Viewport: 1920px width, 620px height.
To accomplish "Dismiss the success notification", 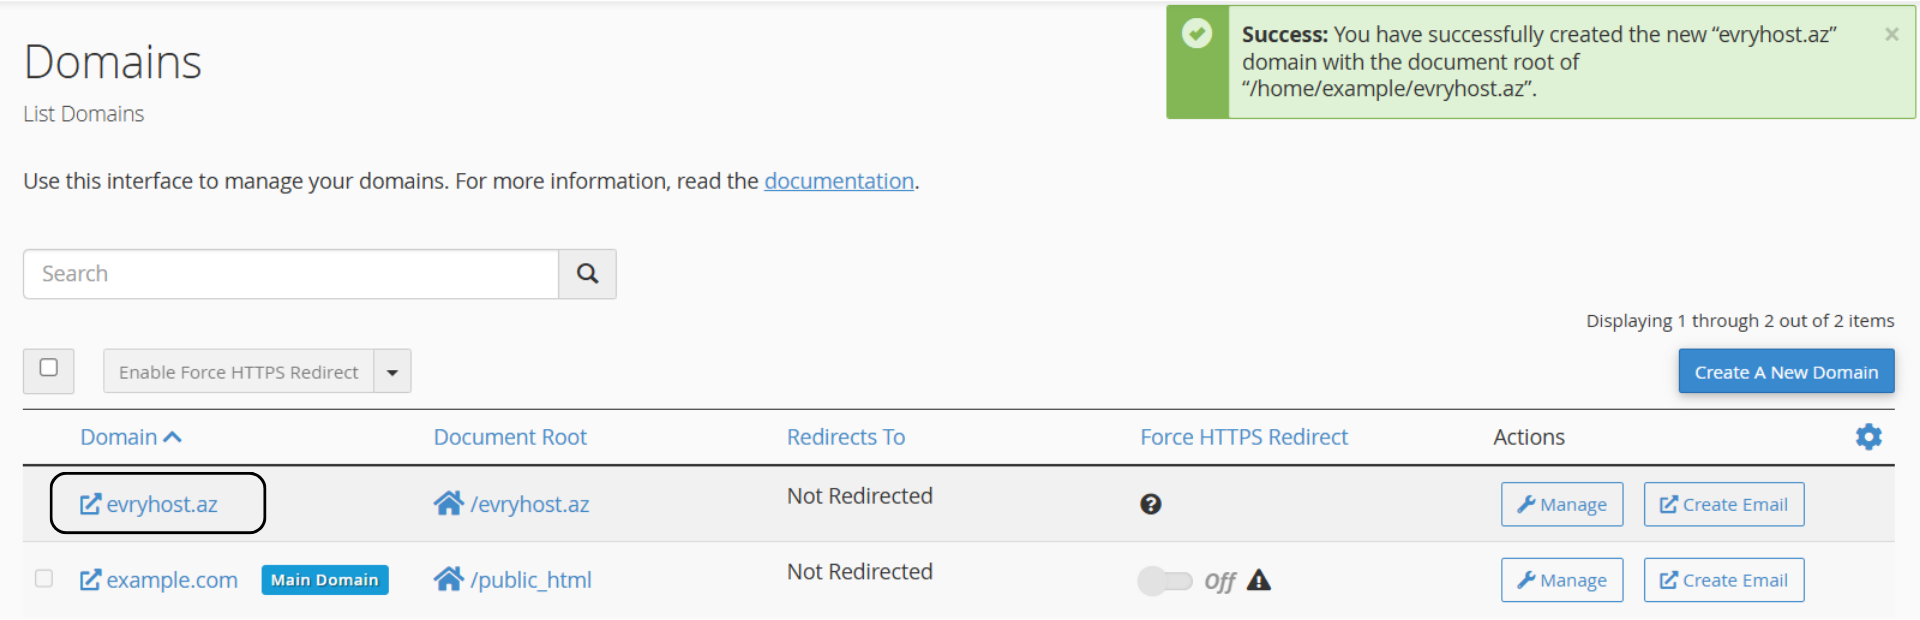I will coord(1891,34).
